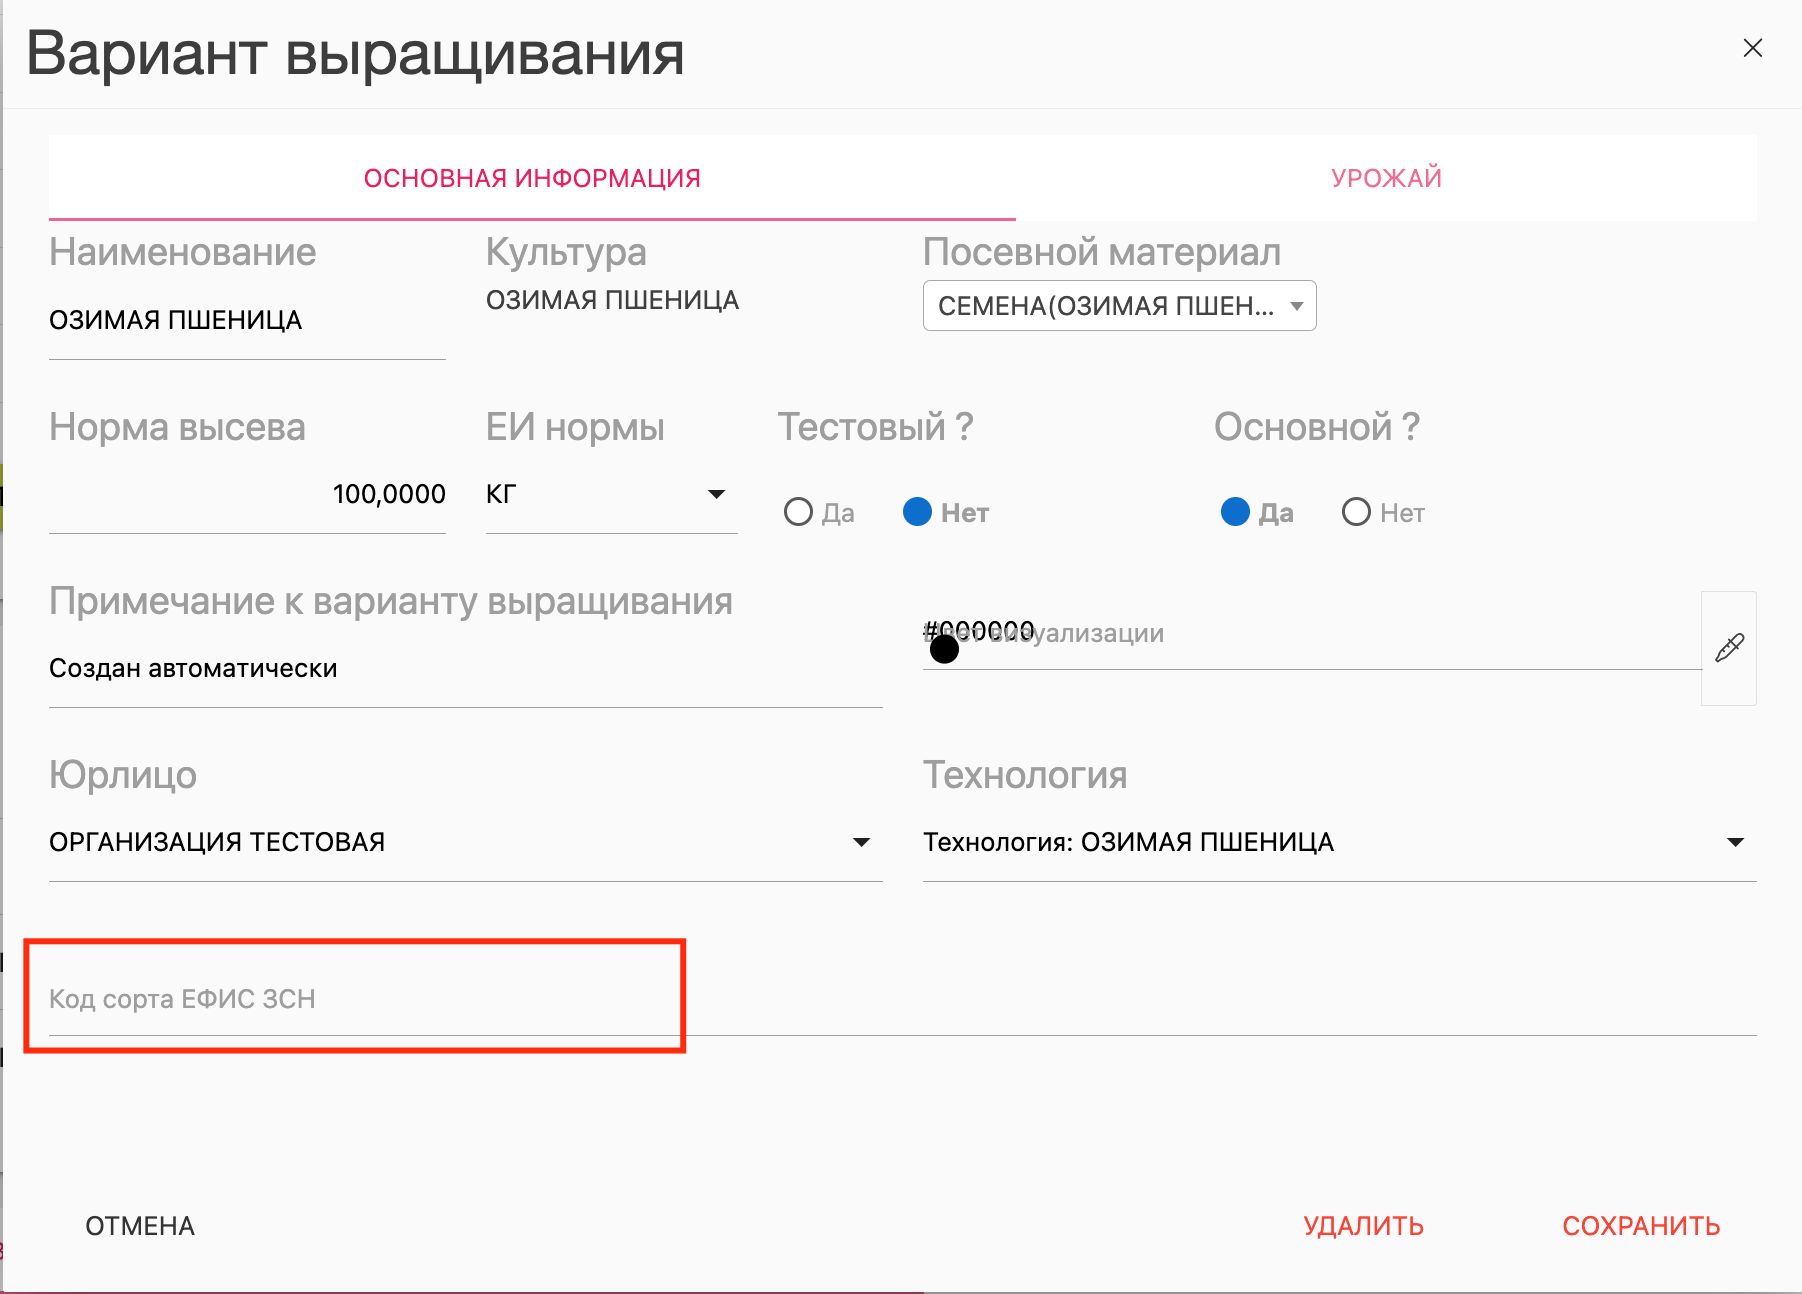This screenshot has height=1294, width=1802.
Task: Click the Наименование text field
Action: [x=247, y=321]
